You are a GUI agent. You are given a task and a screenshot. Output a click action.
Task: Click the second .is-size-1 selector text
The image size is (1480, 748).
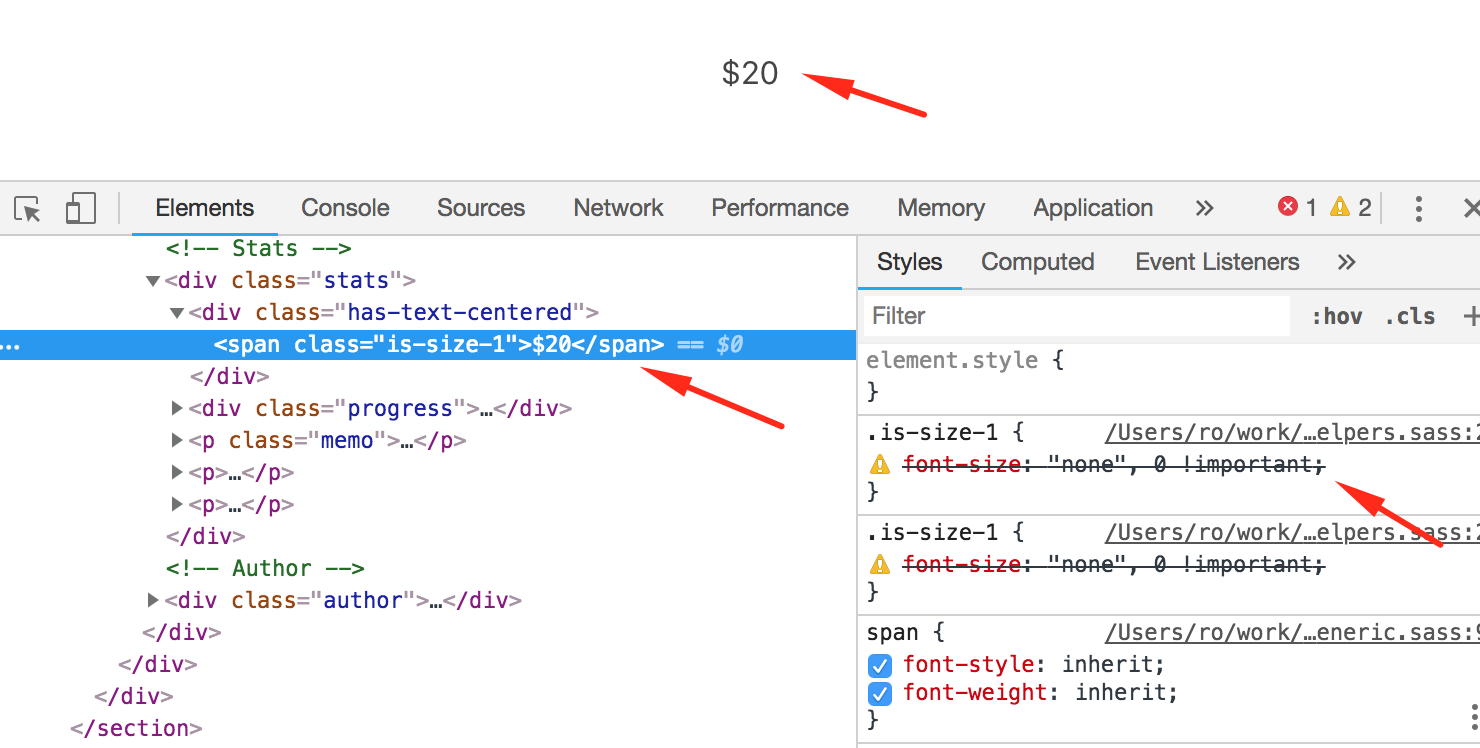click(932, 532)
